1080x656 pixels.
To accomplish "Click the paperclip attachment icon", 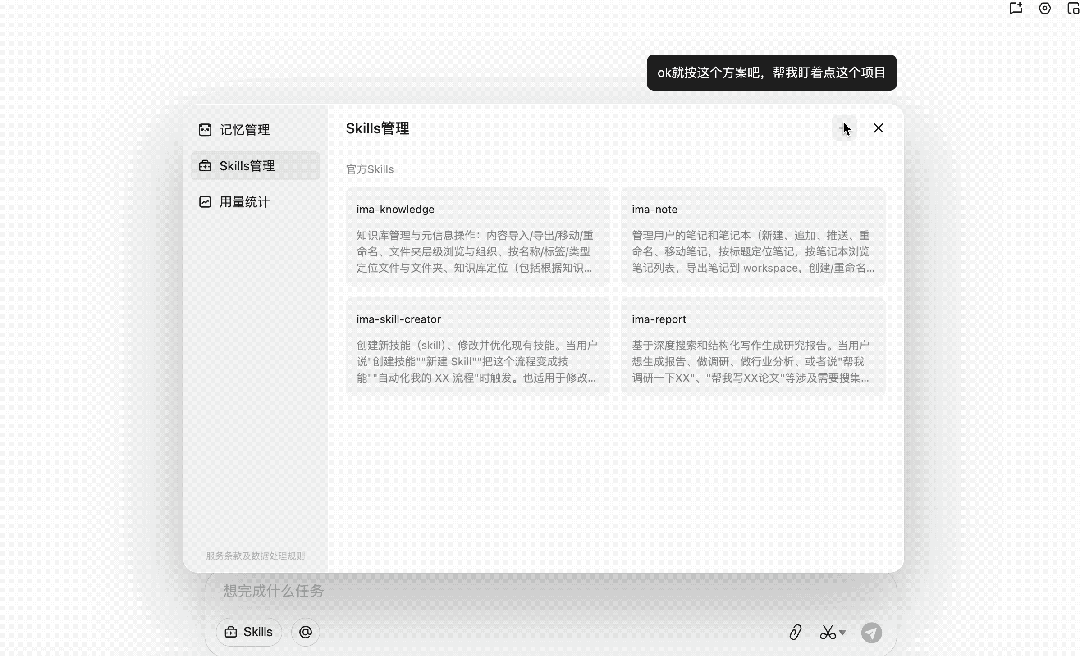I will (795, 632).
